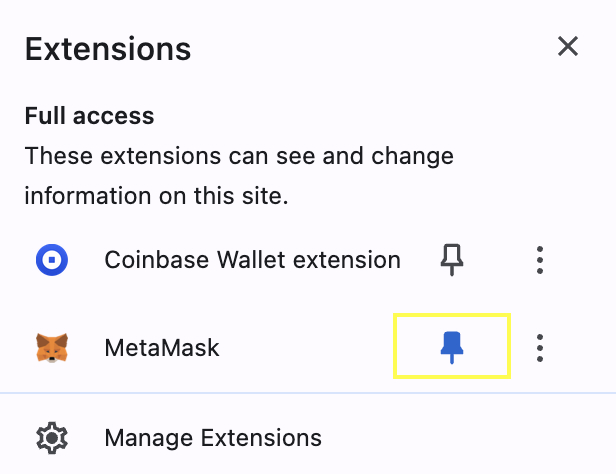616x474 pixels.
Task: Launch MetaMask from its name label
Action: pos(162,348)
